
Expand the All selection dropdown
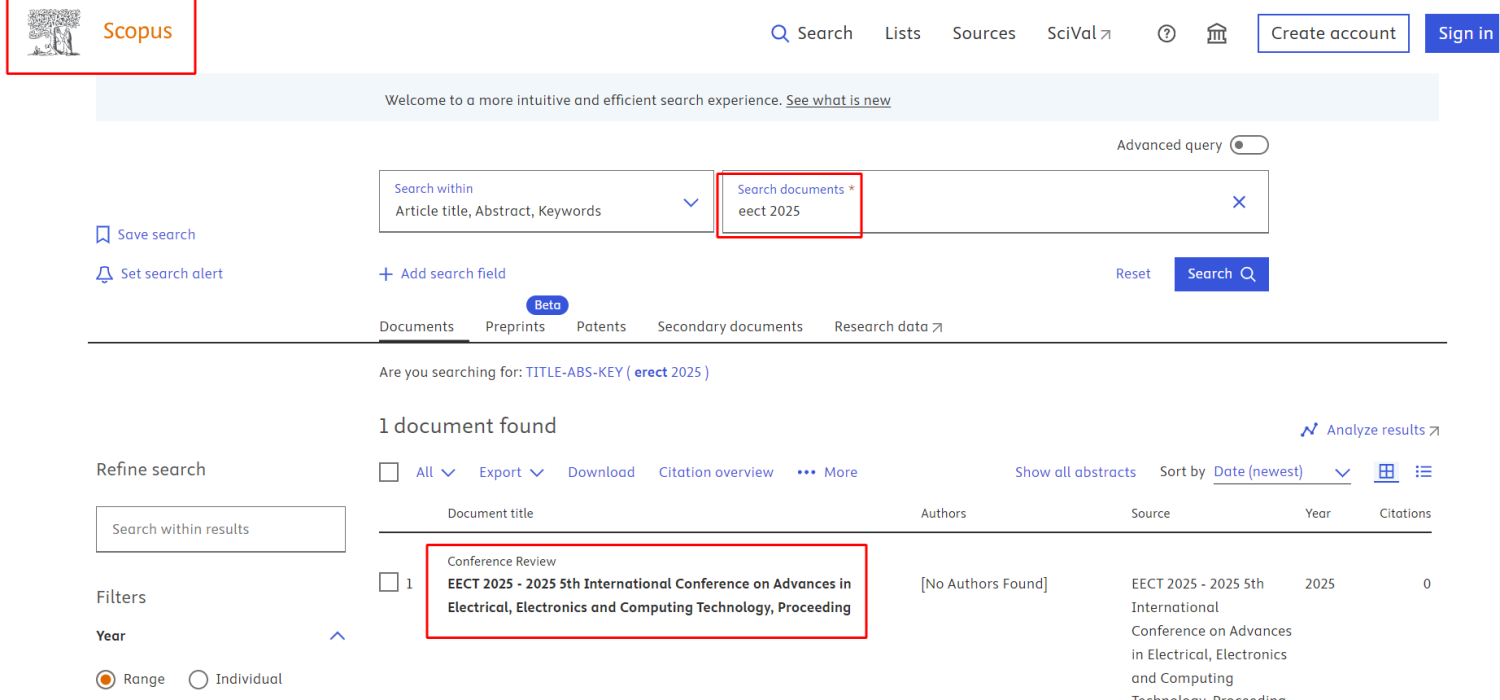[435, 472]
